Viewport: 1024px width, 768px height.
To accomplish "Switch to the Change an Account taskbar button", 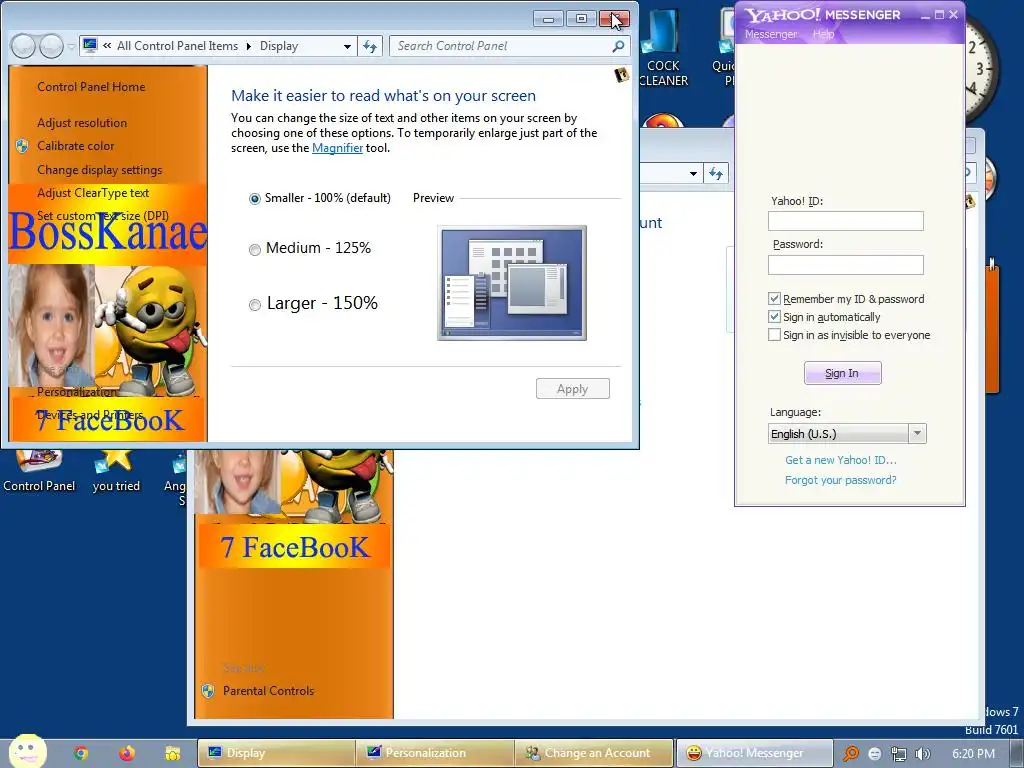I will [x=594, y=753].
